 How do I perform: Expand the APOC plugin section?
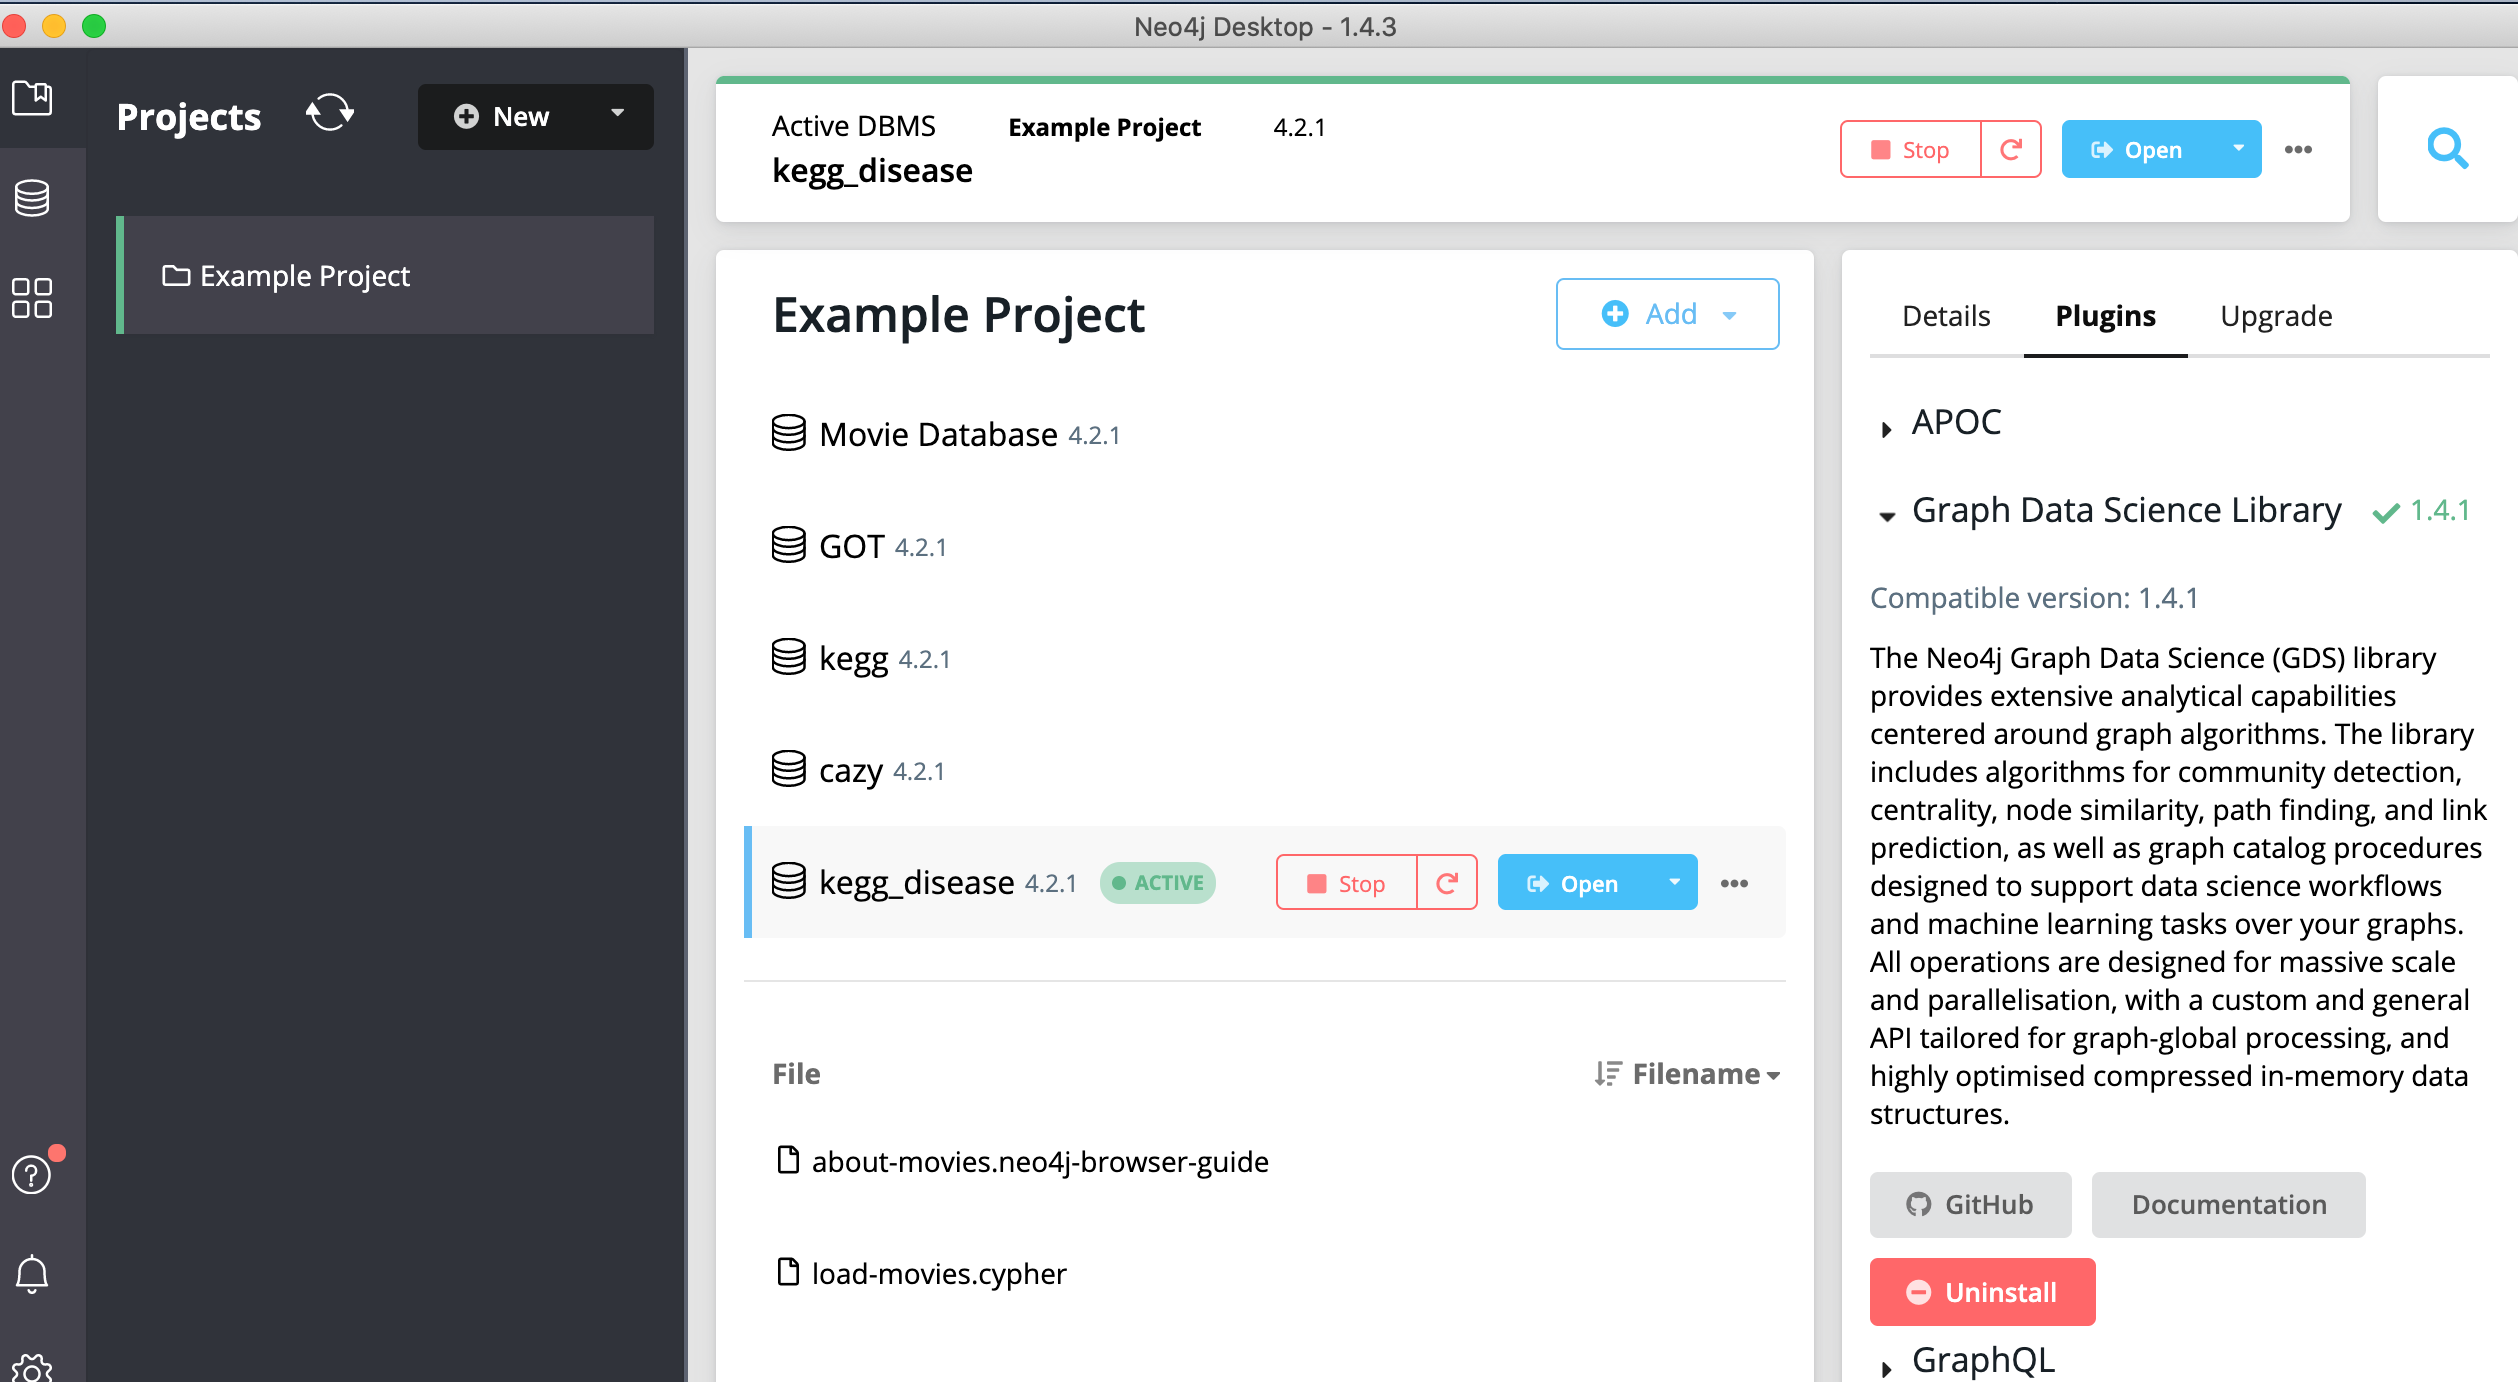[1887, 428]
